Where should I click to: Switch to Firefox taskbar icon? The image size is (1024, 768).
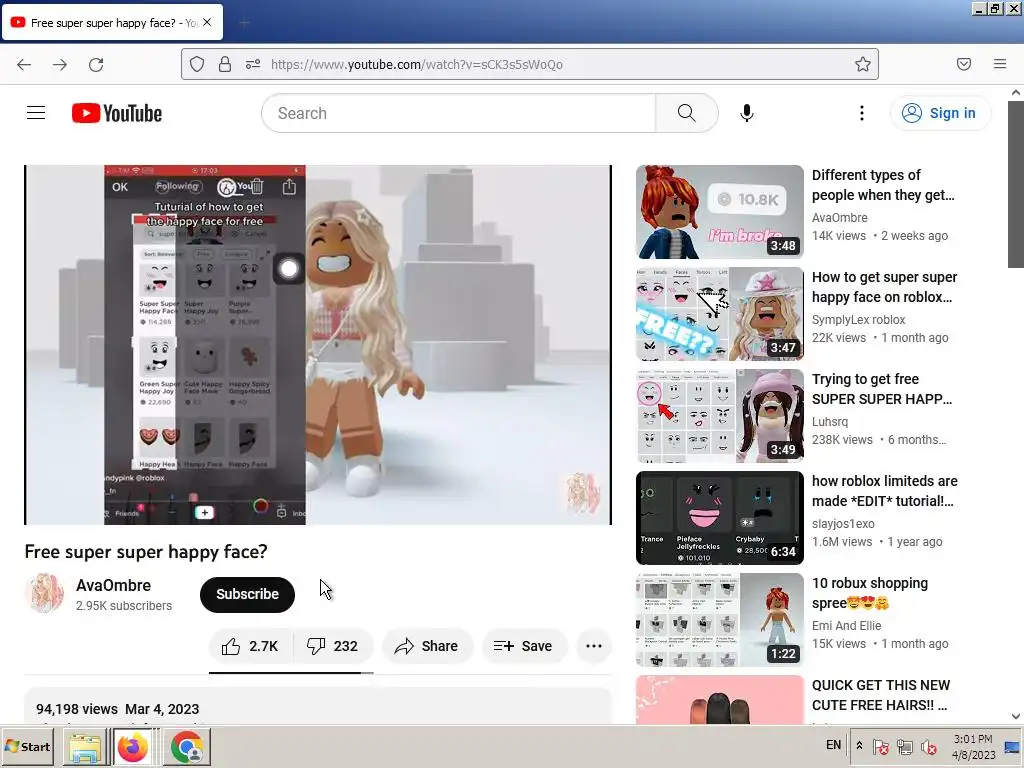pos(133,747)
